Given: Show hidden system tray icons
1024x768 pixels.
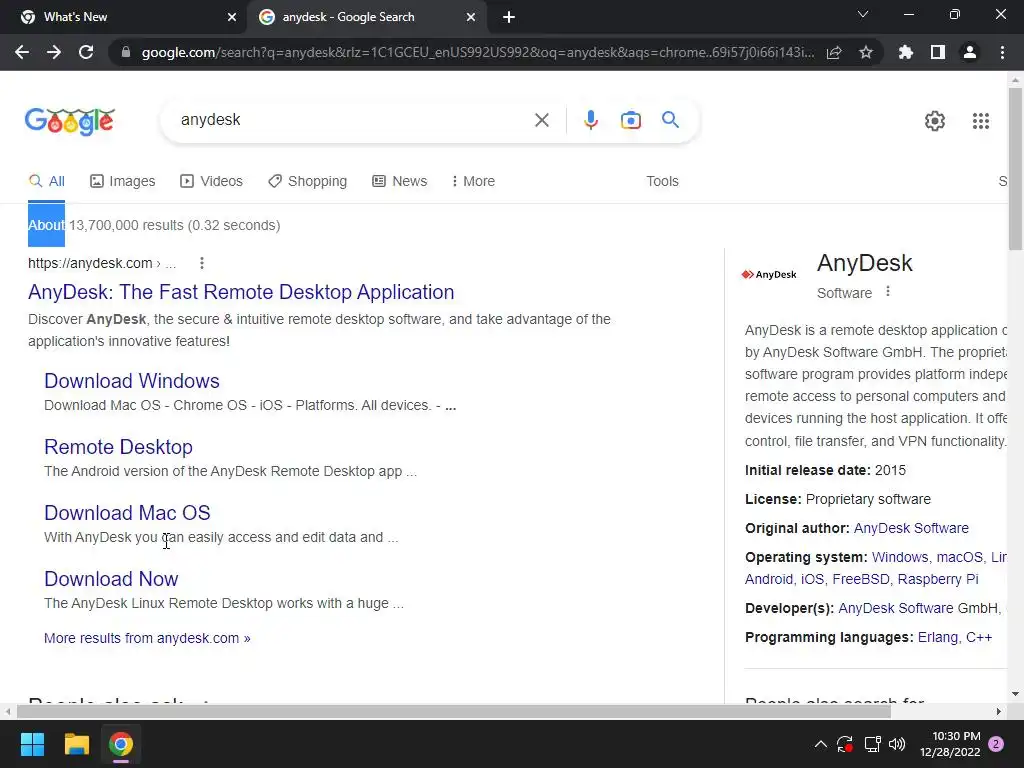Looking at the screenshot, I should point(821,744).
